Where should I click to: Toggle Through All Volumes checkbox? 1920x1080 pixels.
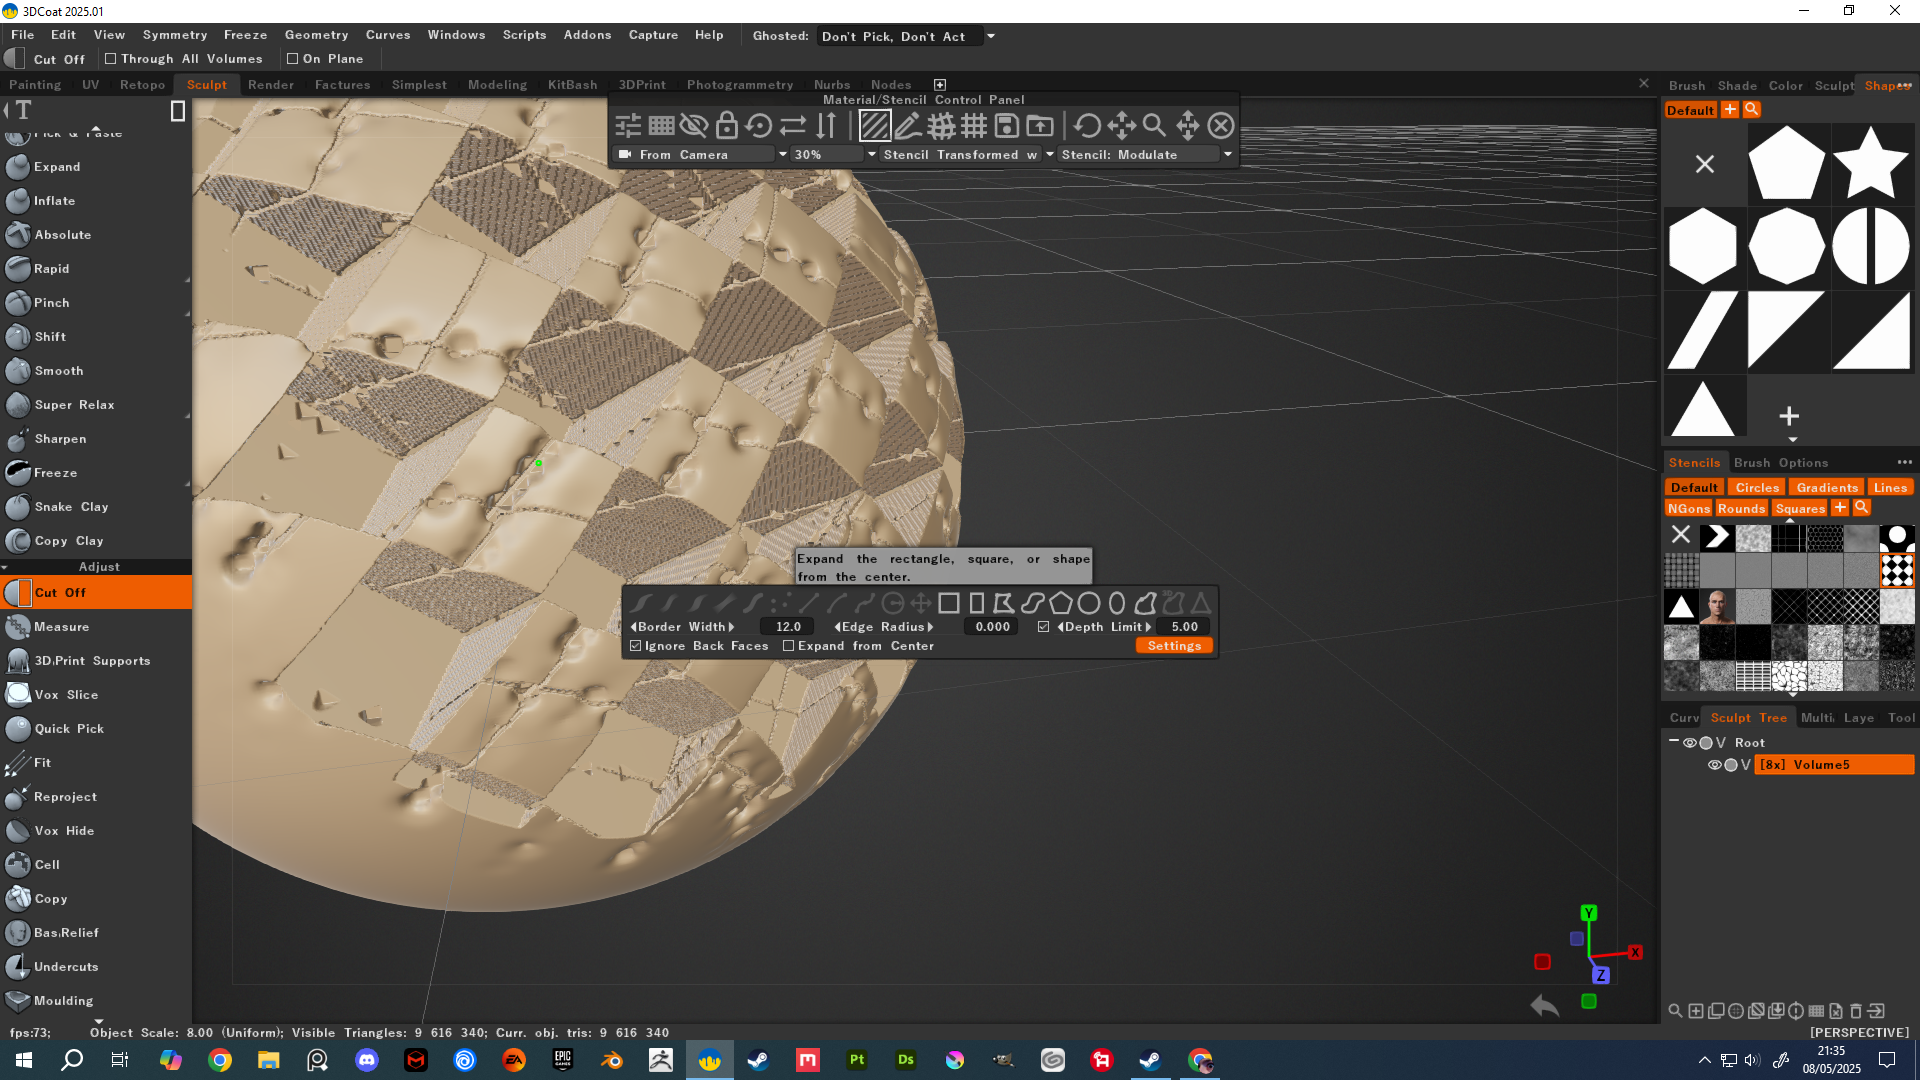click(111, 59)
